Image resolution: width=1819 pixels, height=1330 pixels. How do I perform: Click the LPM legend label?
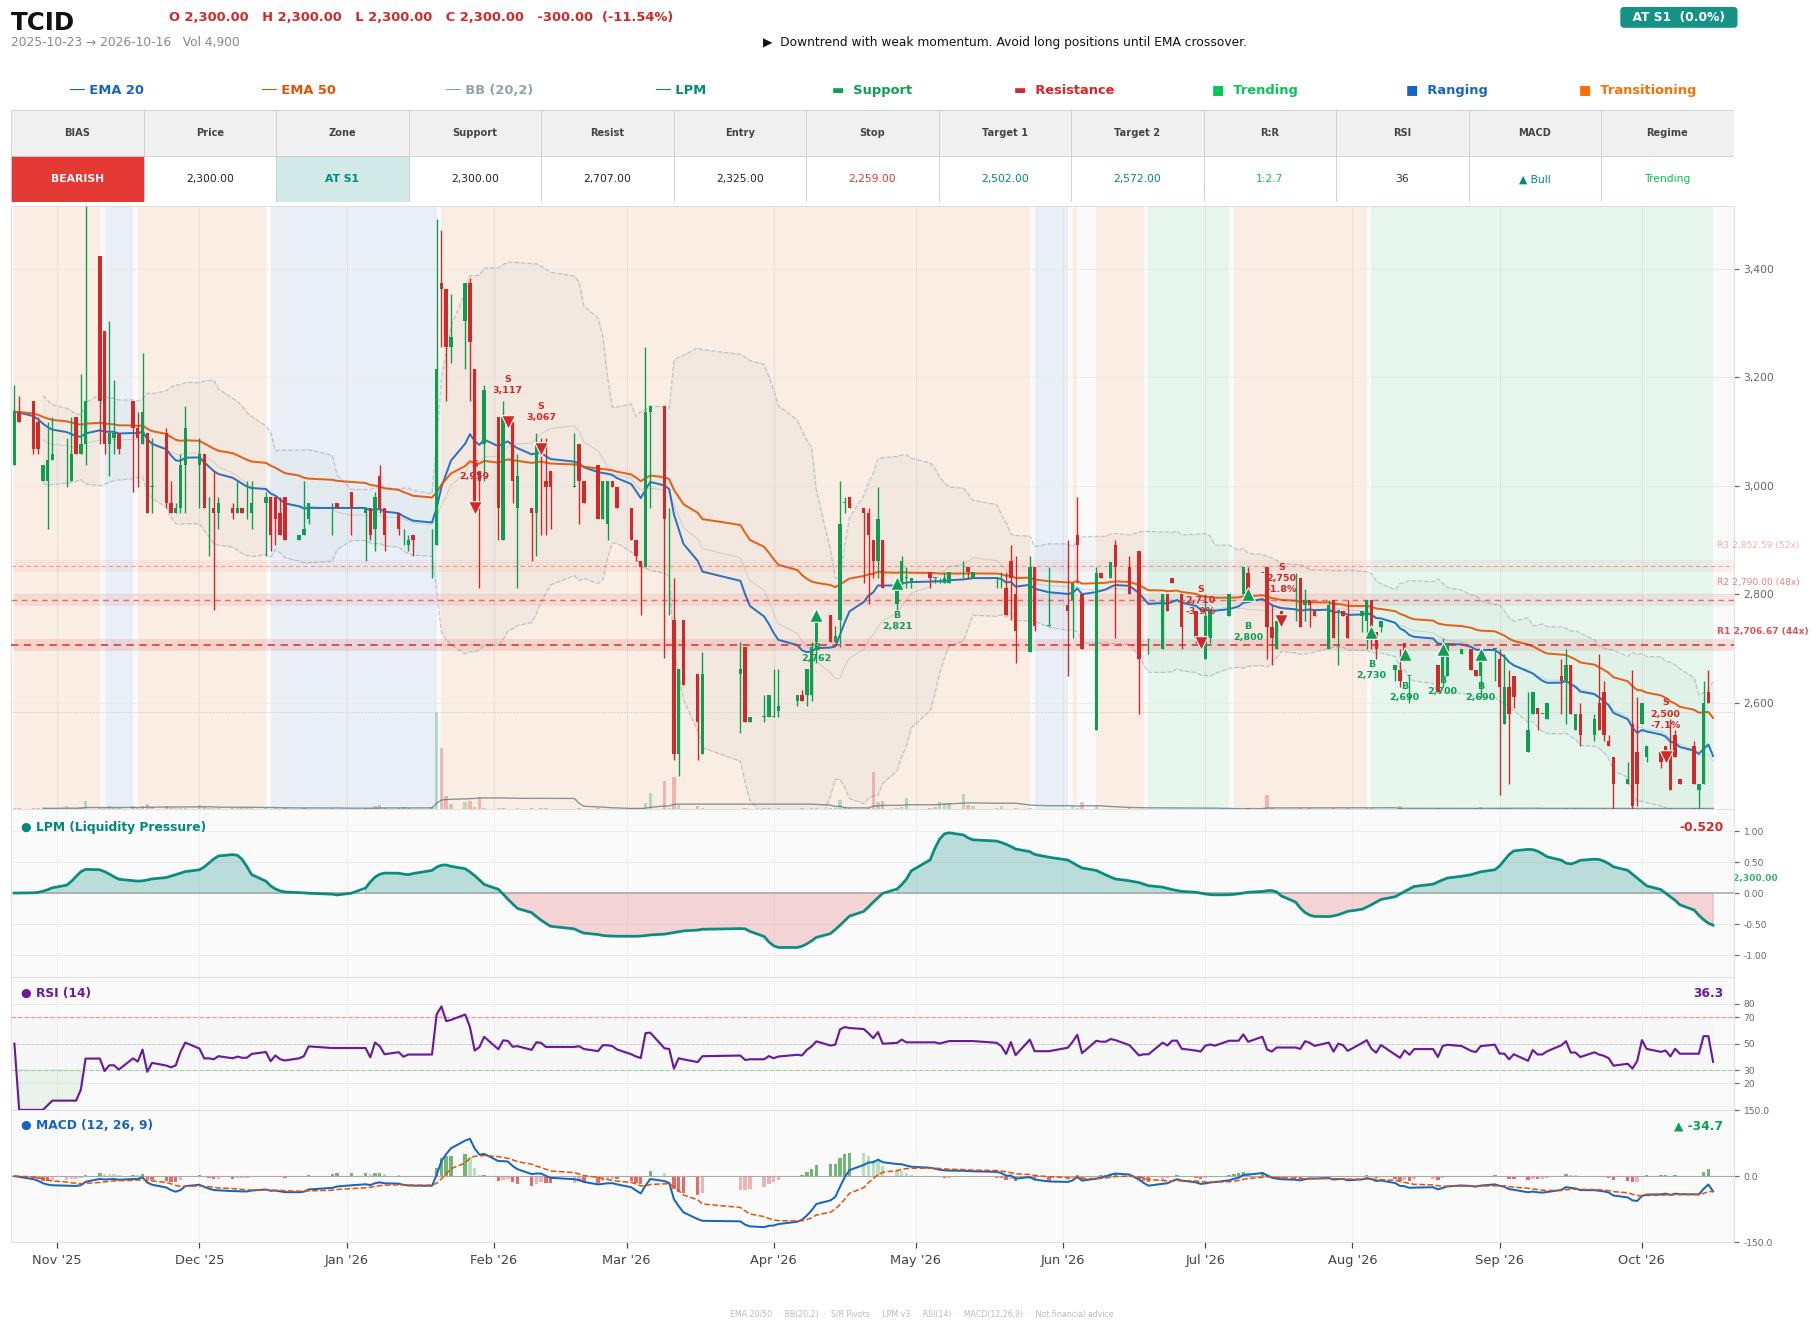pos(680,90)
